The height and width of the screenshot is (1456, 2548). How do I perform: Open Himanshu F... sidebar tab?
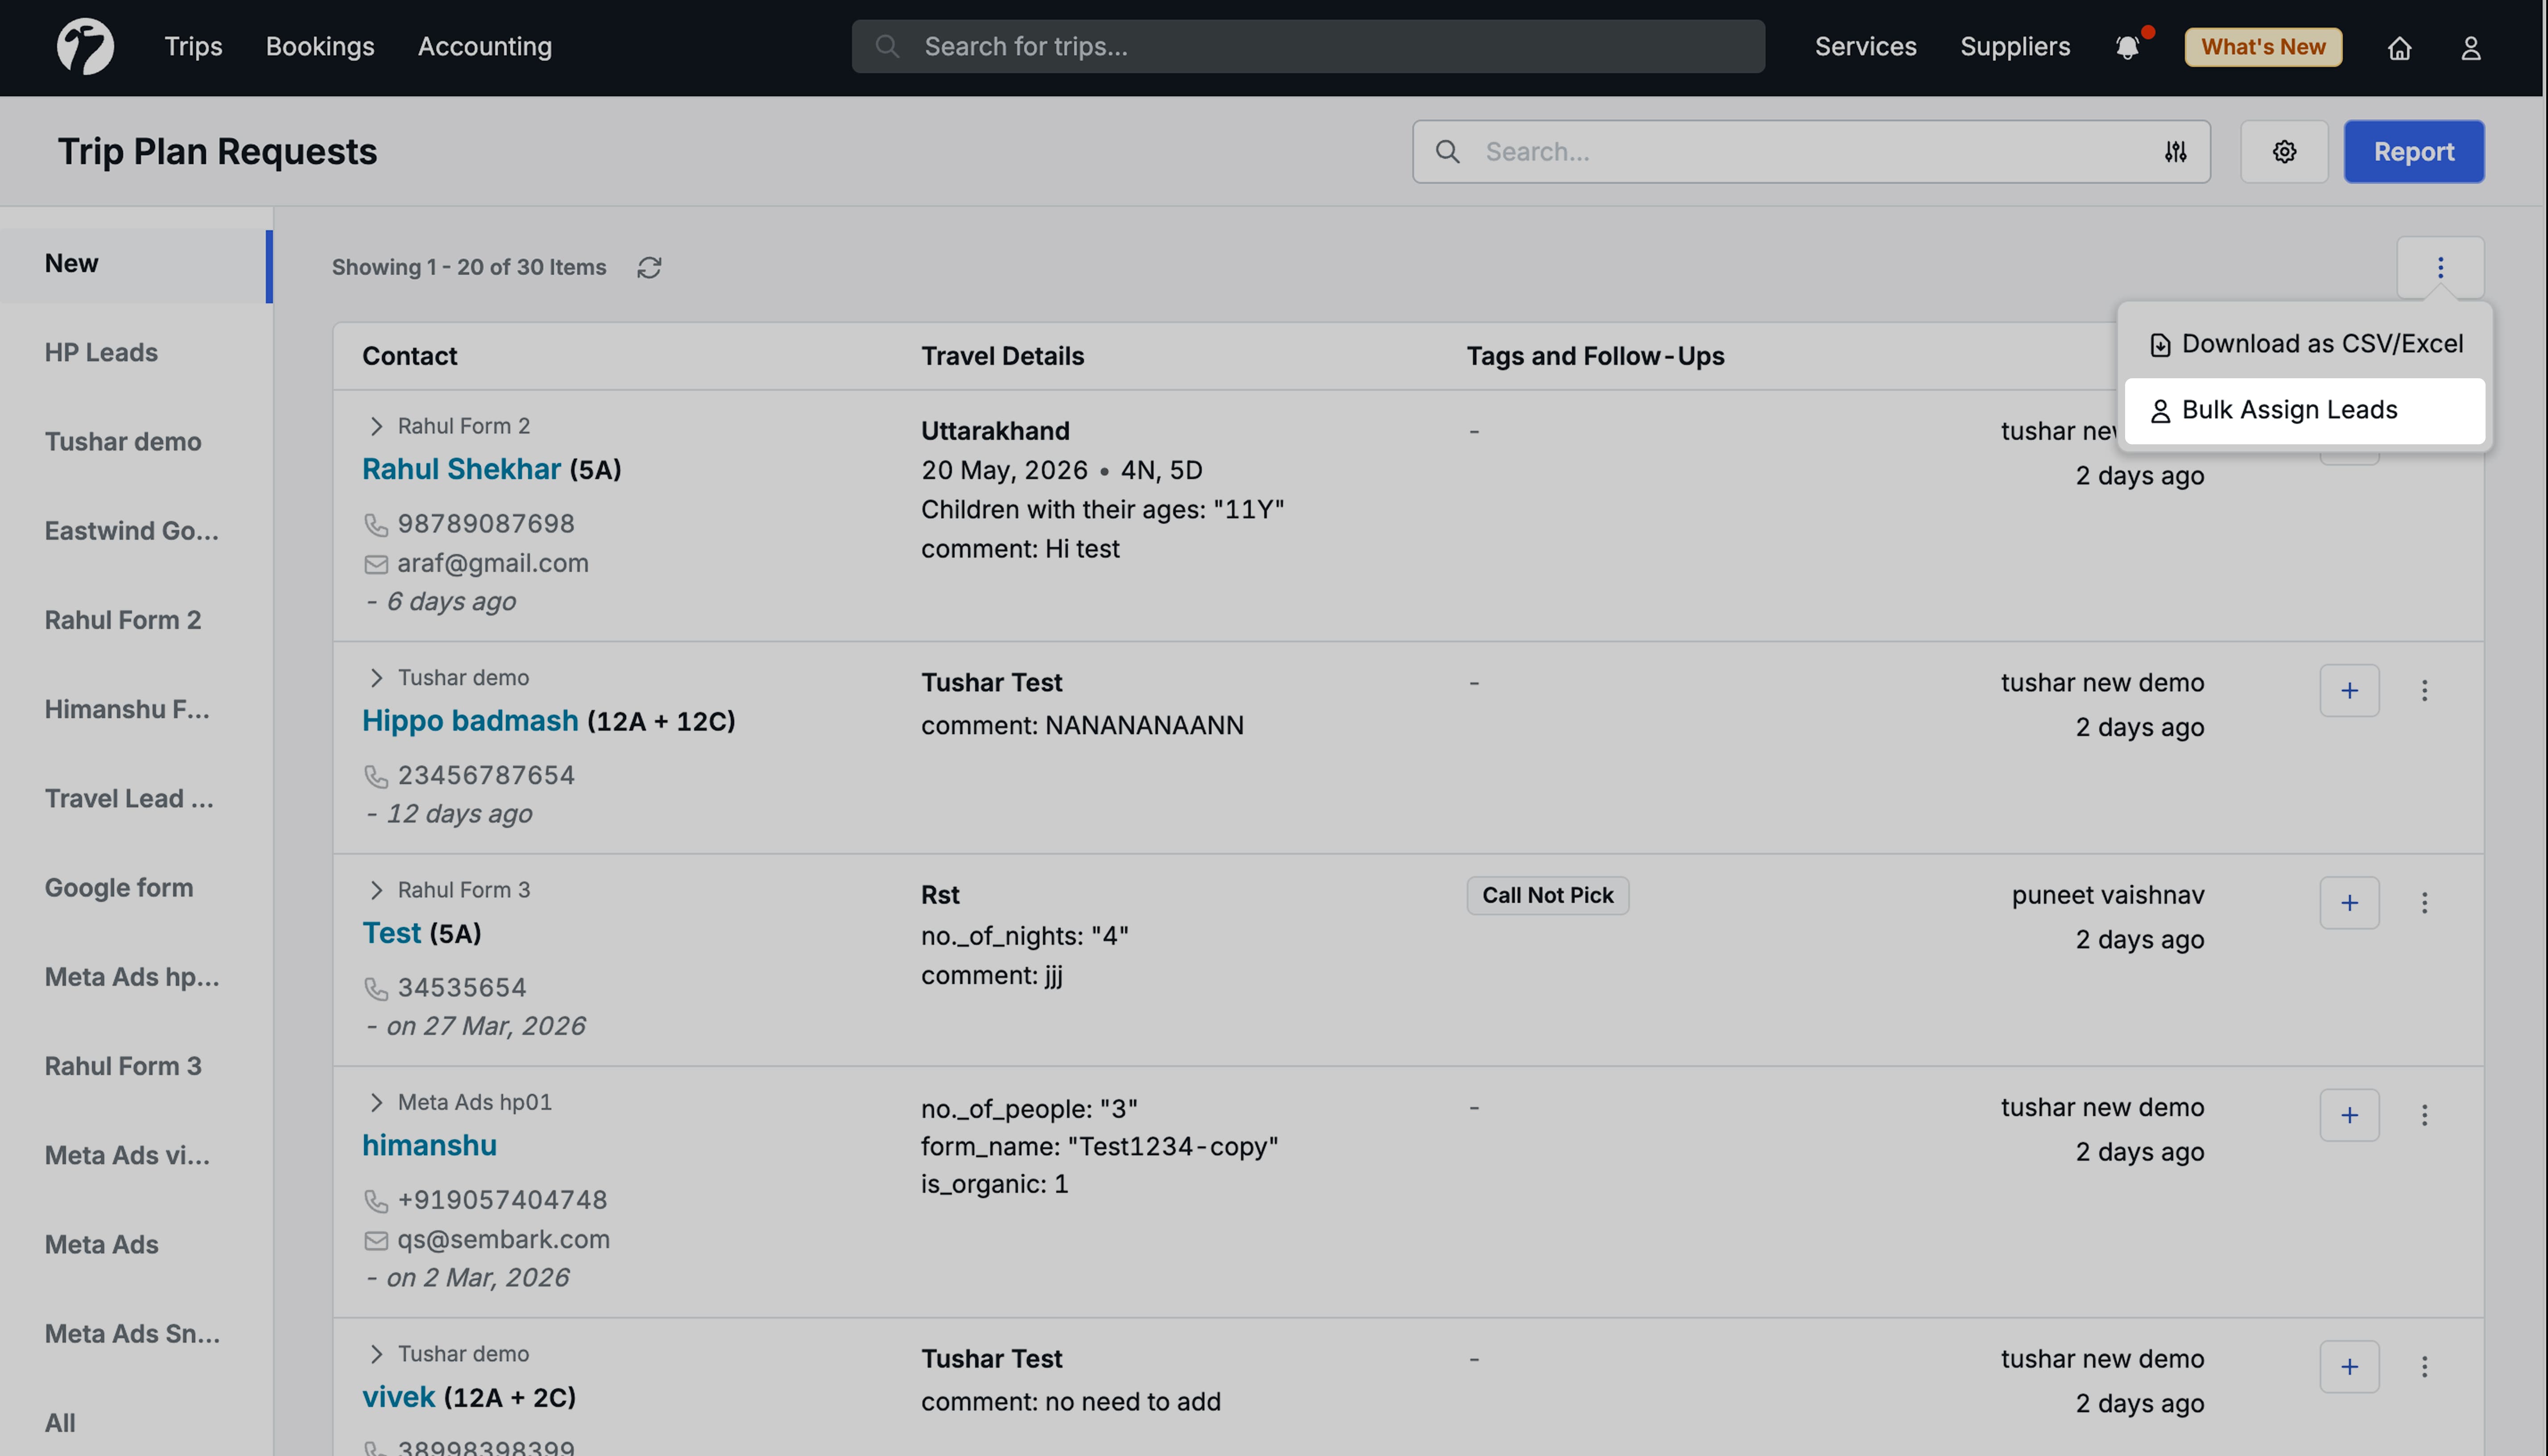click(136, 710)
